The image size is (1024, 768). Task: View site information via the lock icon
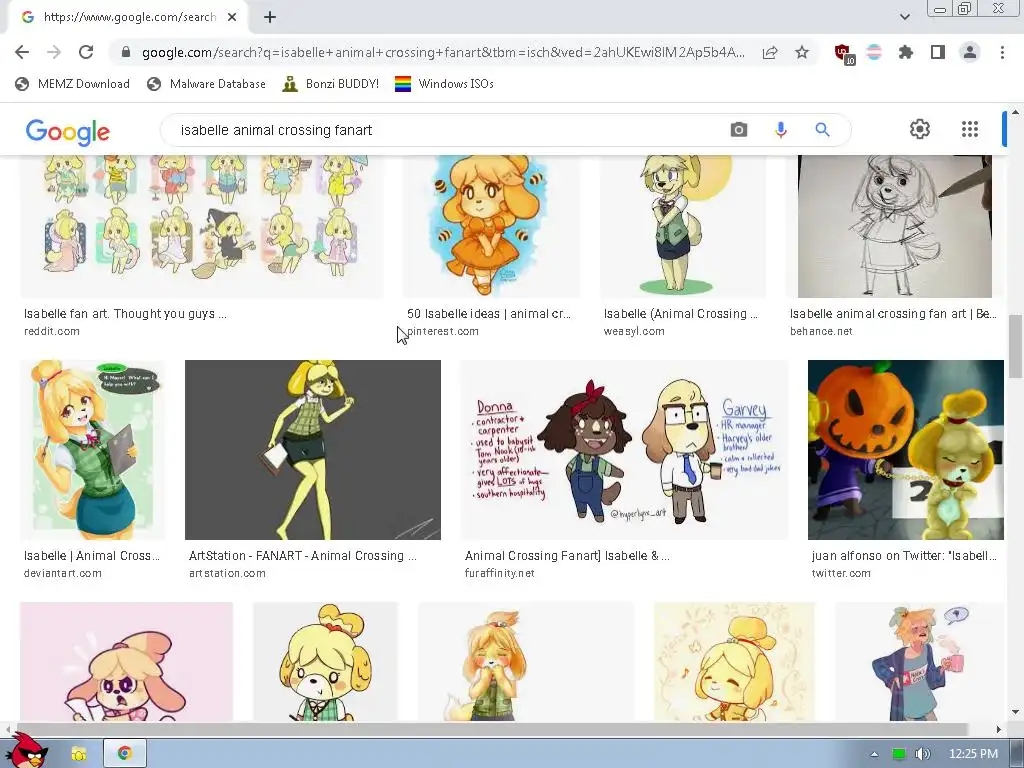[x=126, y=52]
